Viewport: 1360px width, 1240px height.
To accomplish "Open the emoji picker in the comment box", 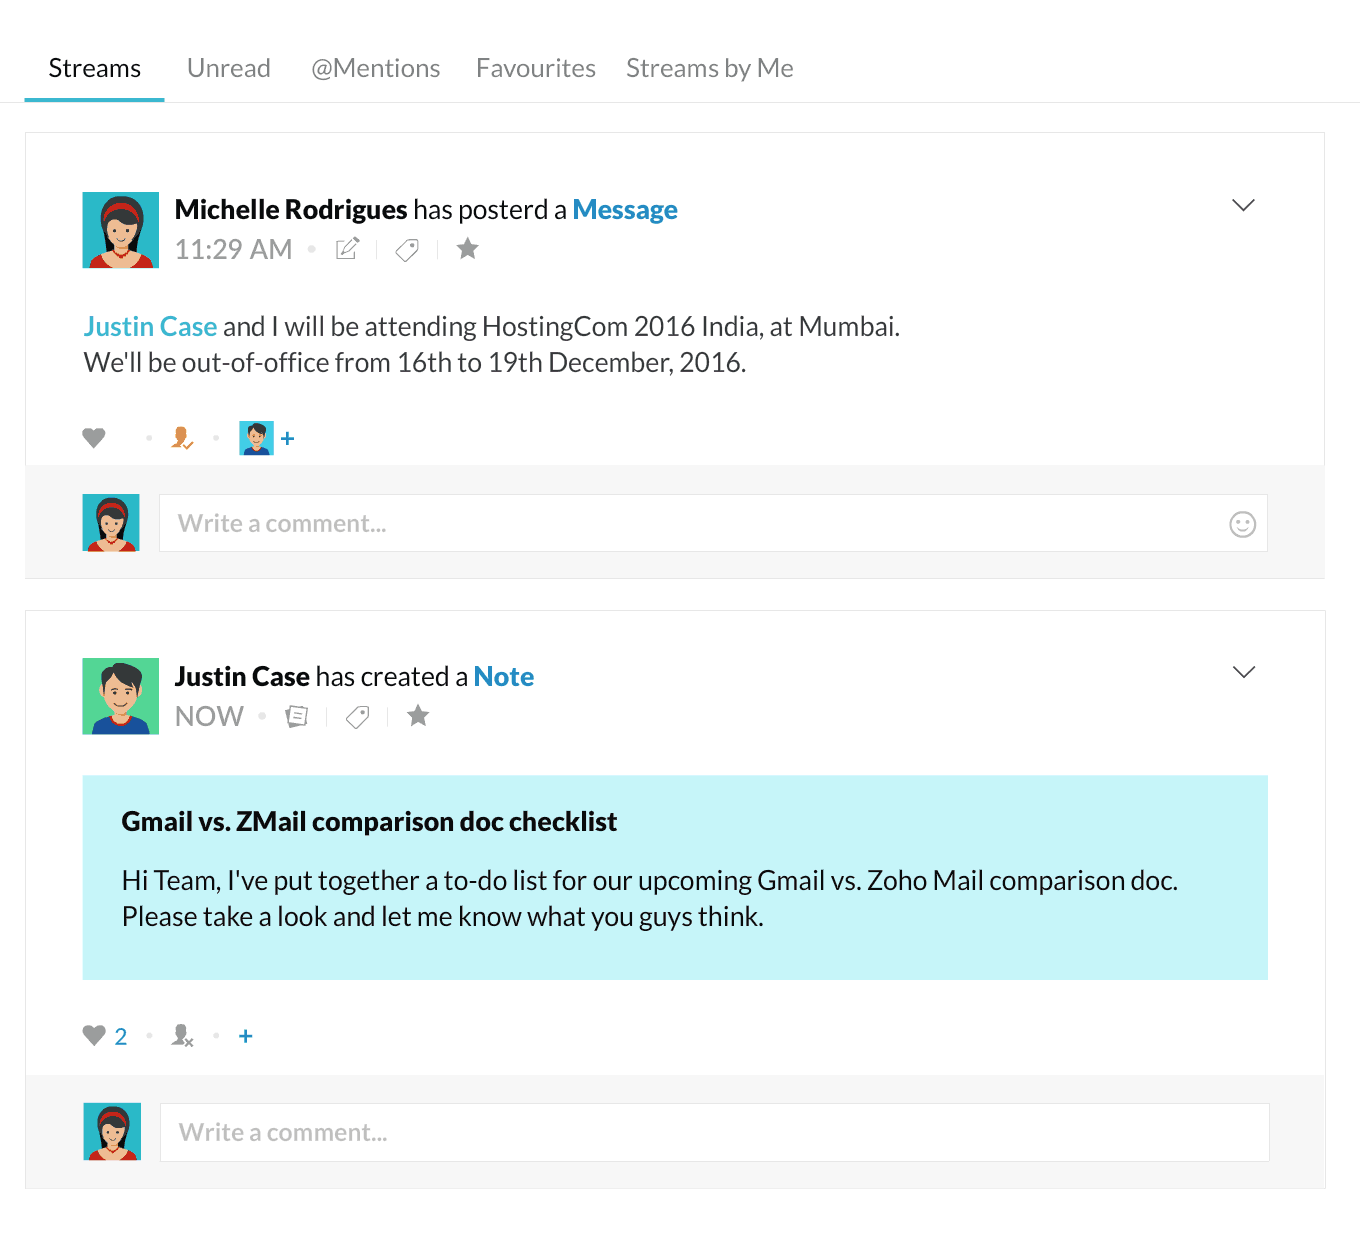I will click(1242, 524).
